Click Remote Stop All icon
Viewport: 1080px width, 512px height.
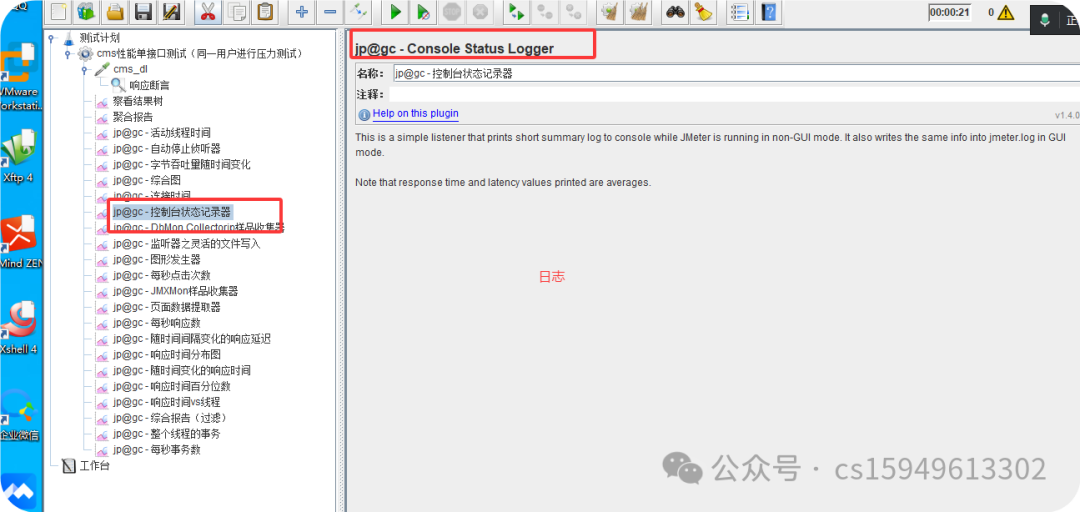[x=545, y=11]
